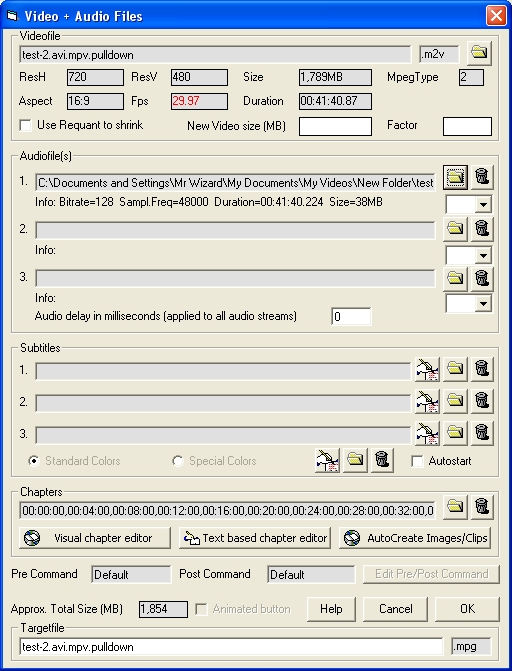Image resolution: width=512 pixels, height=671 pixels.
Task: Browse for the video file with folder icon
Action: (479, 53)
